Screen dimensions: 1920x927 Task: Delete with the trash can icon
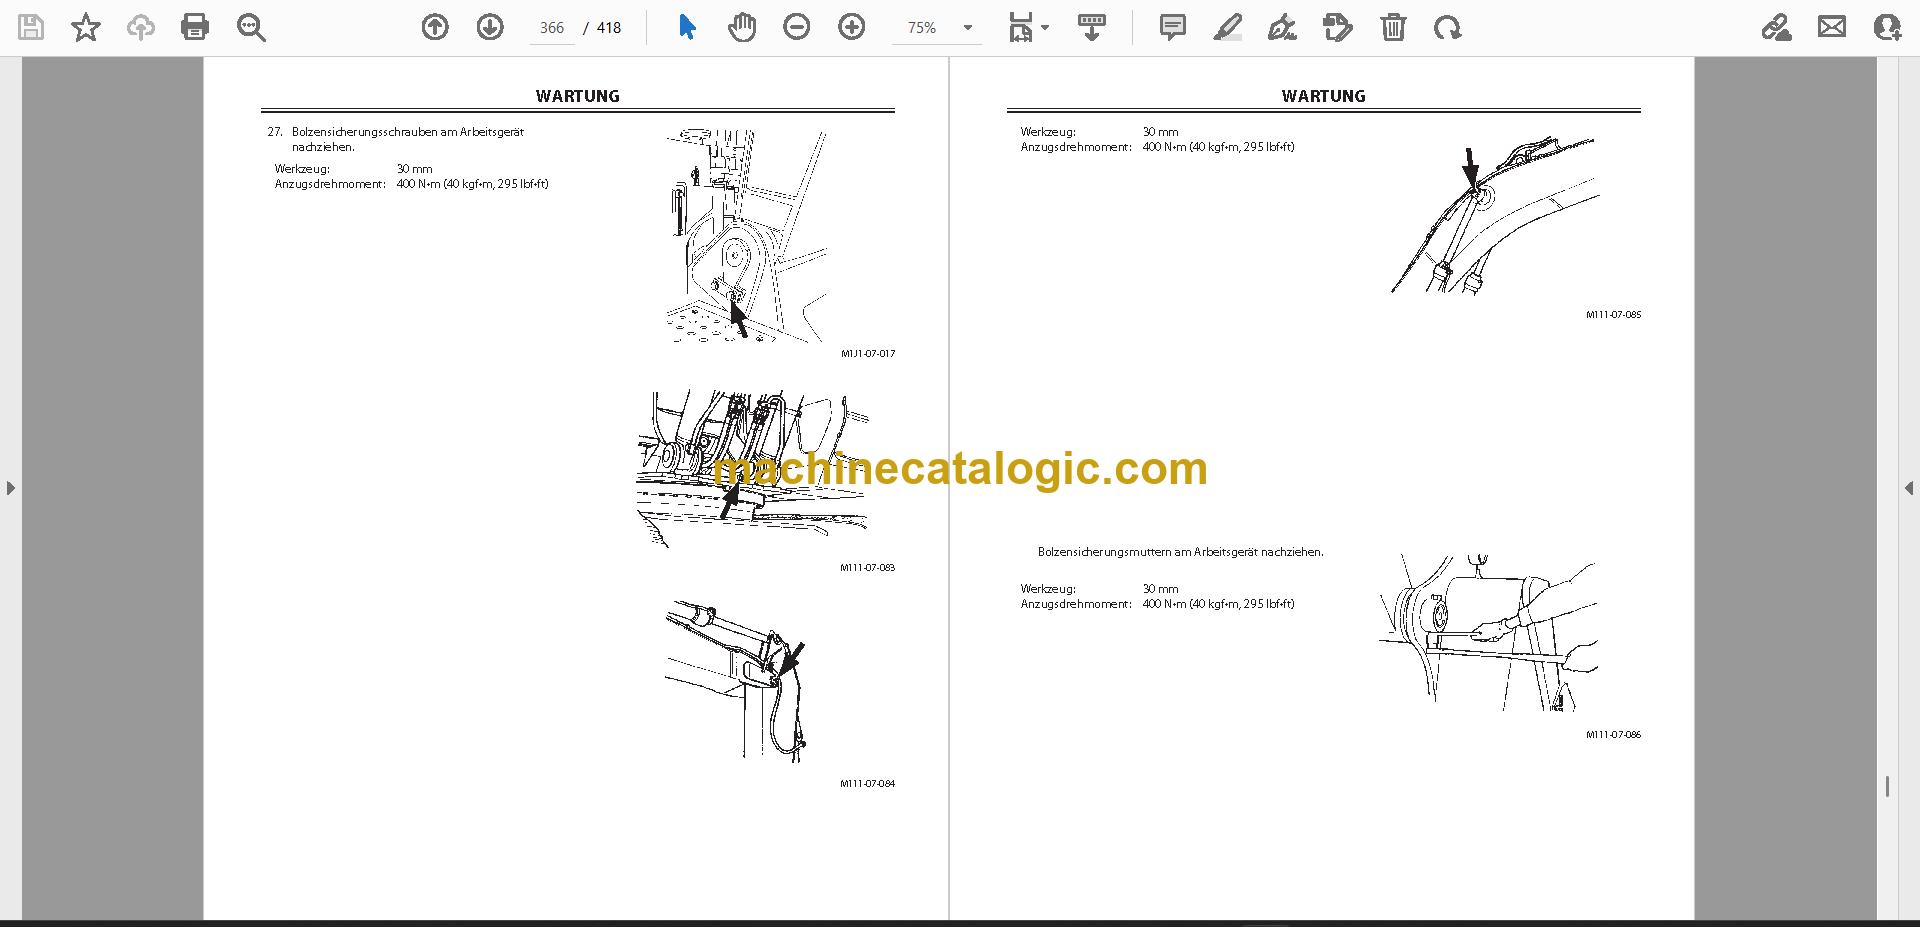pos(1393,27)
